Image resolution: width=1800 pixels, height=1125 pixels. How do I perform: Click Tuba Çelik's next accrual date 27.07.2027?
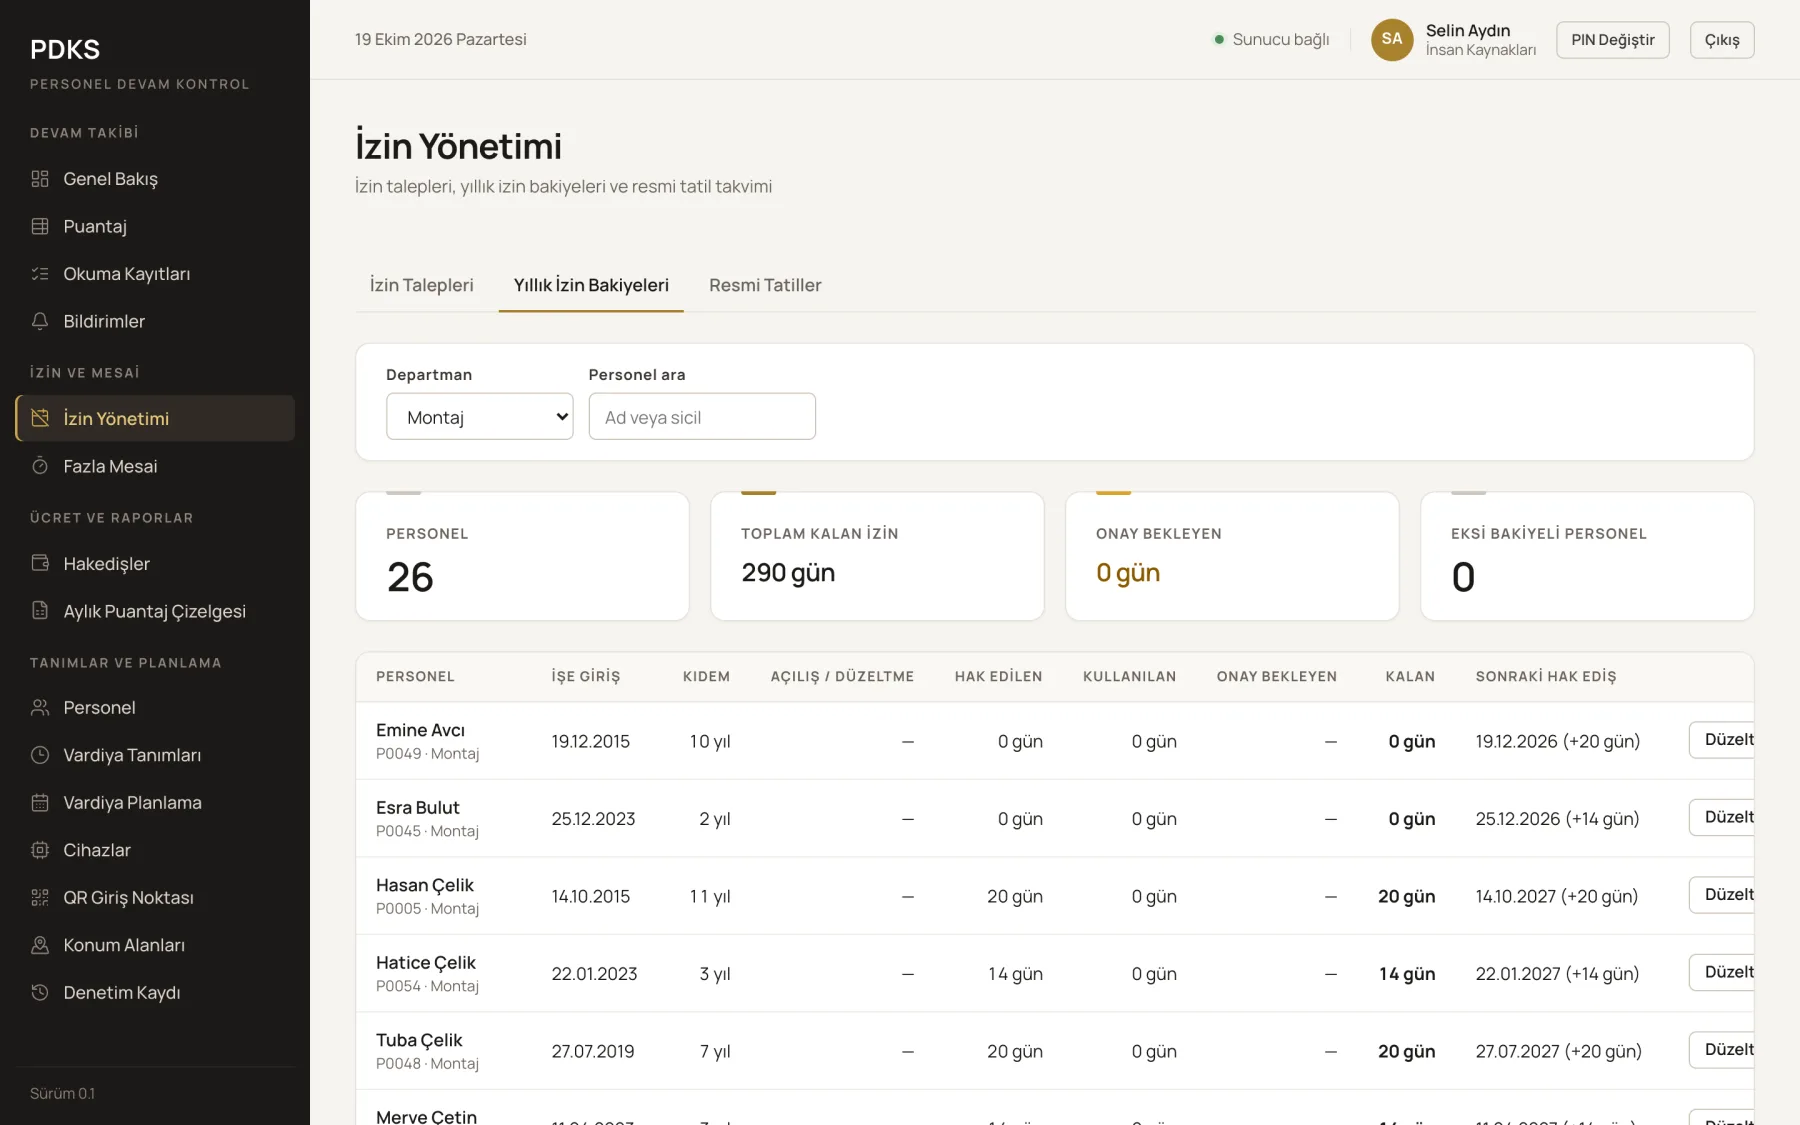[1518, 1051]
